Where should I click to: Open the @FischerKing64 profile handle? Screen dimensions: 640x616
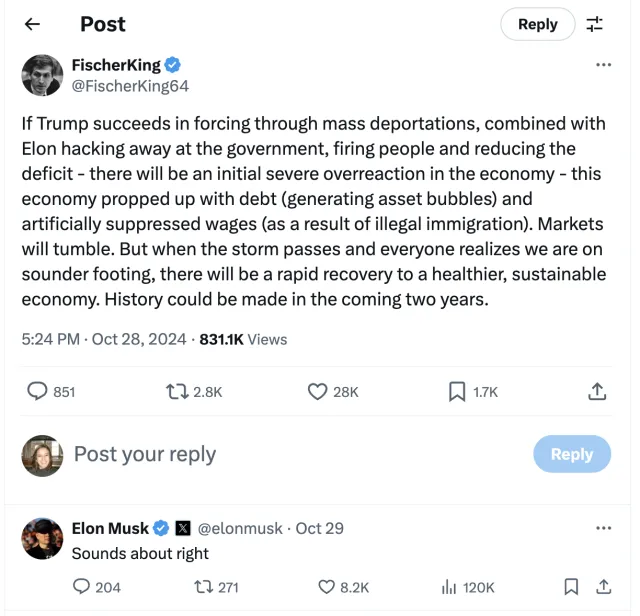130,86
